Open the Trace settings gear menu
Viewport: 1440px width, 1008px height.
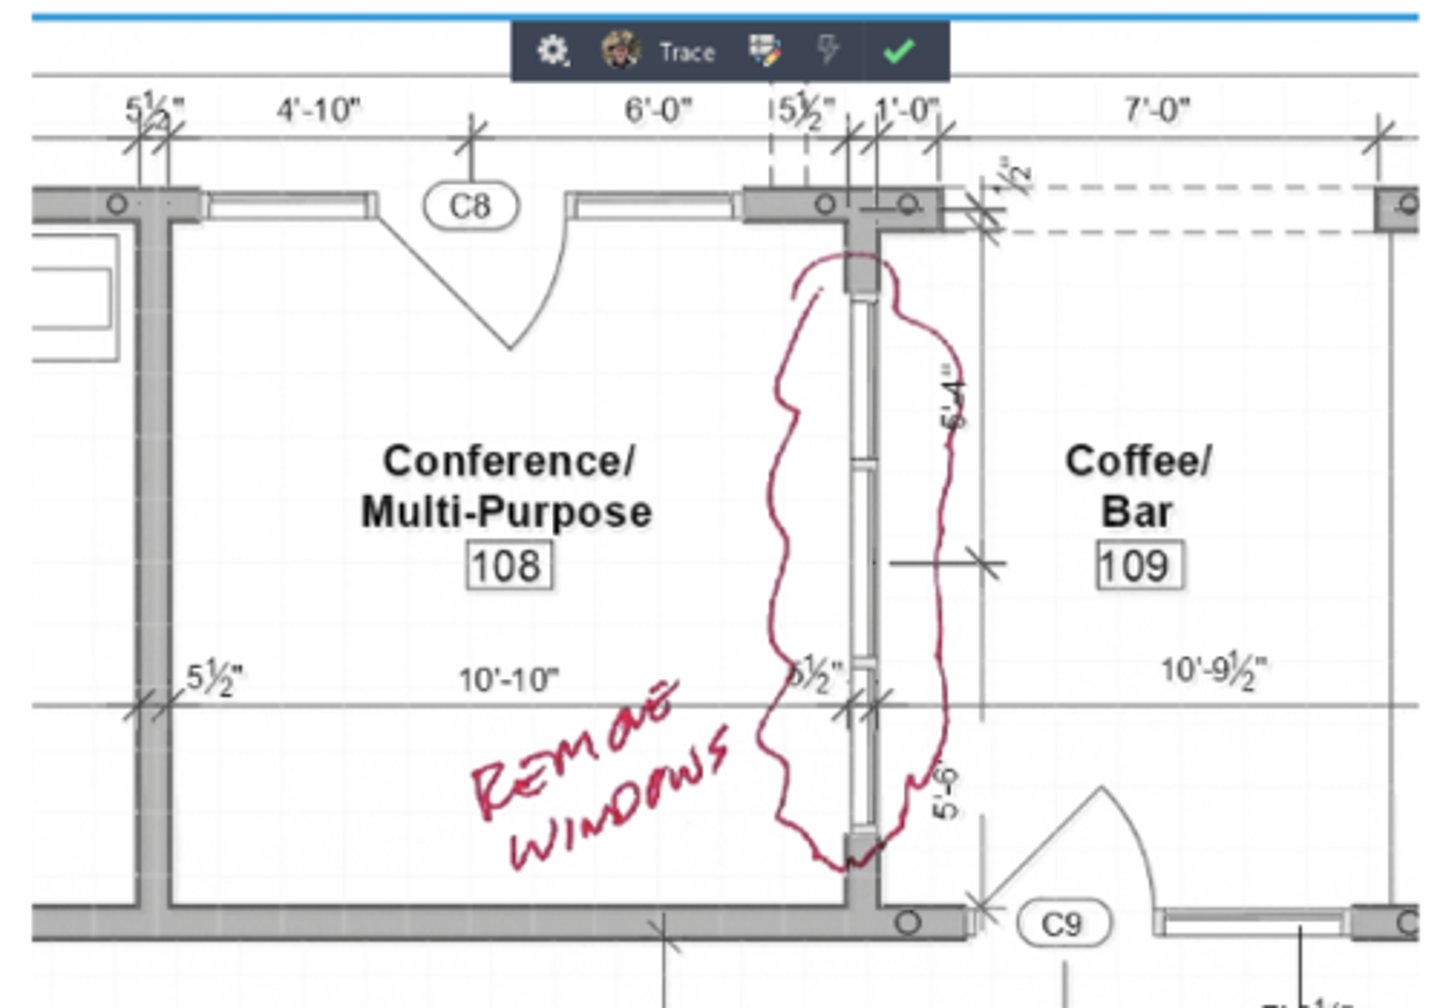552,51
